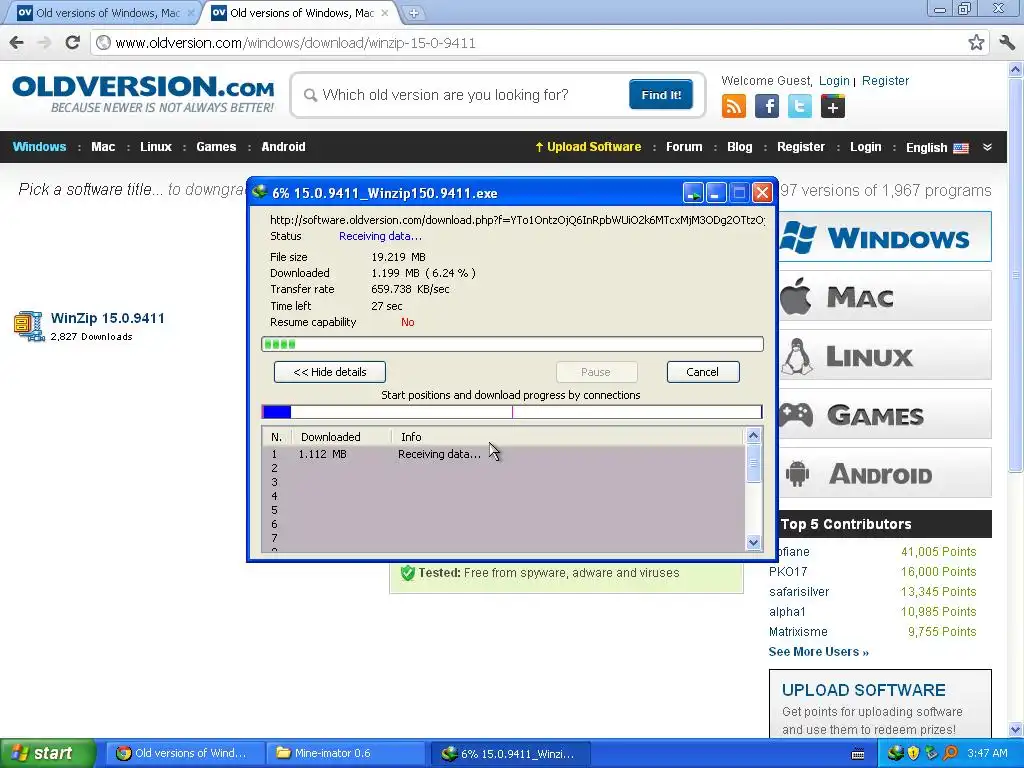This screenshot has height=768, width=1024.
Task: Open a new browser tab
Action: pyautogui.click(x=413, y=12)
